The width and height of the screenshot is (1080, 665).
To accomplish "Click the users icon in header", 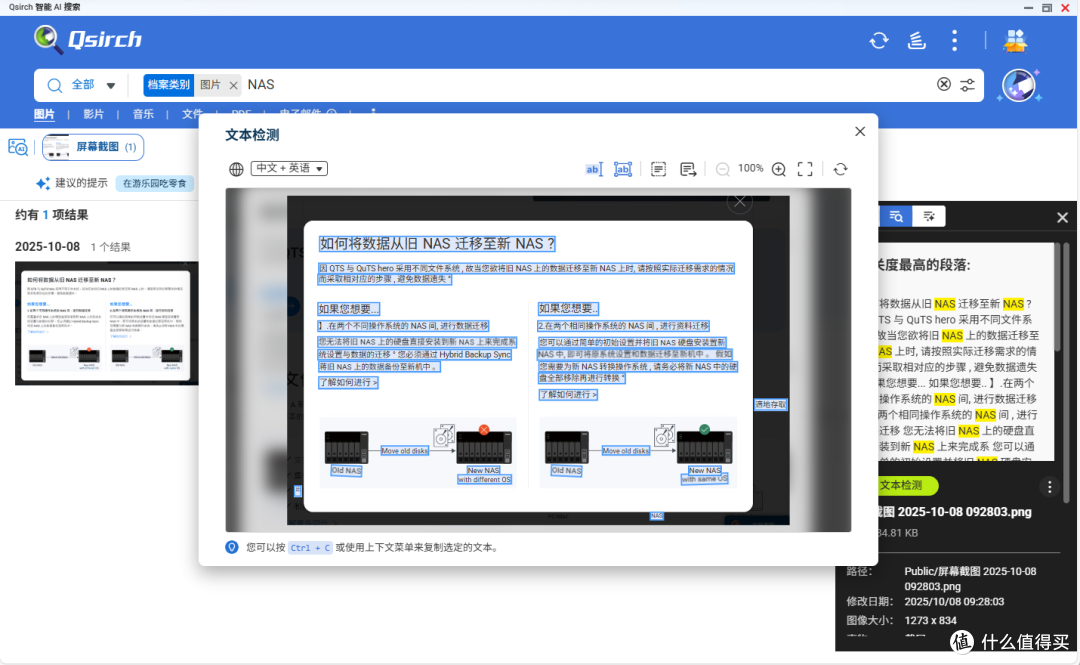I will [x=1015, y=41].
